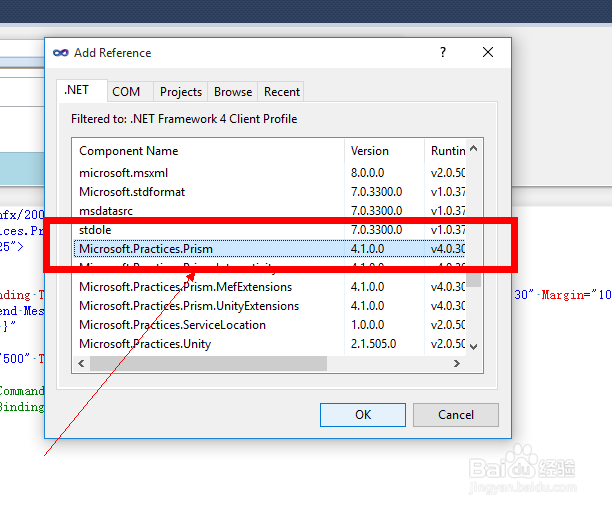Click the help question mark button
Image resolution: width=612 pixels, height=509 pixels.
(443, 52)
